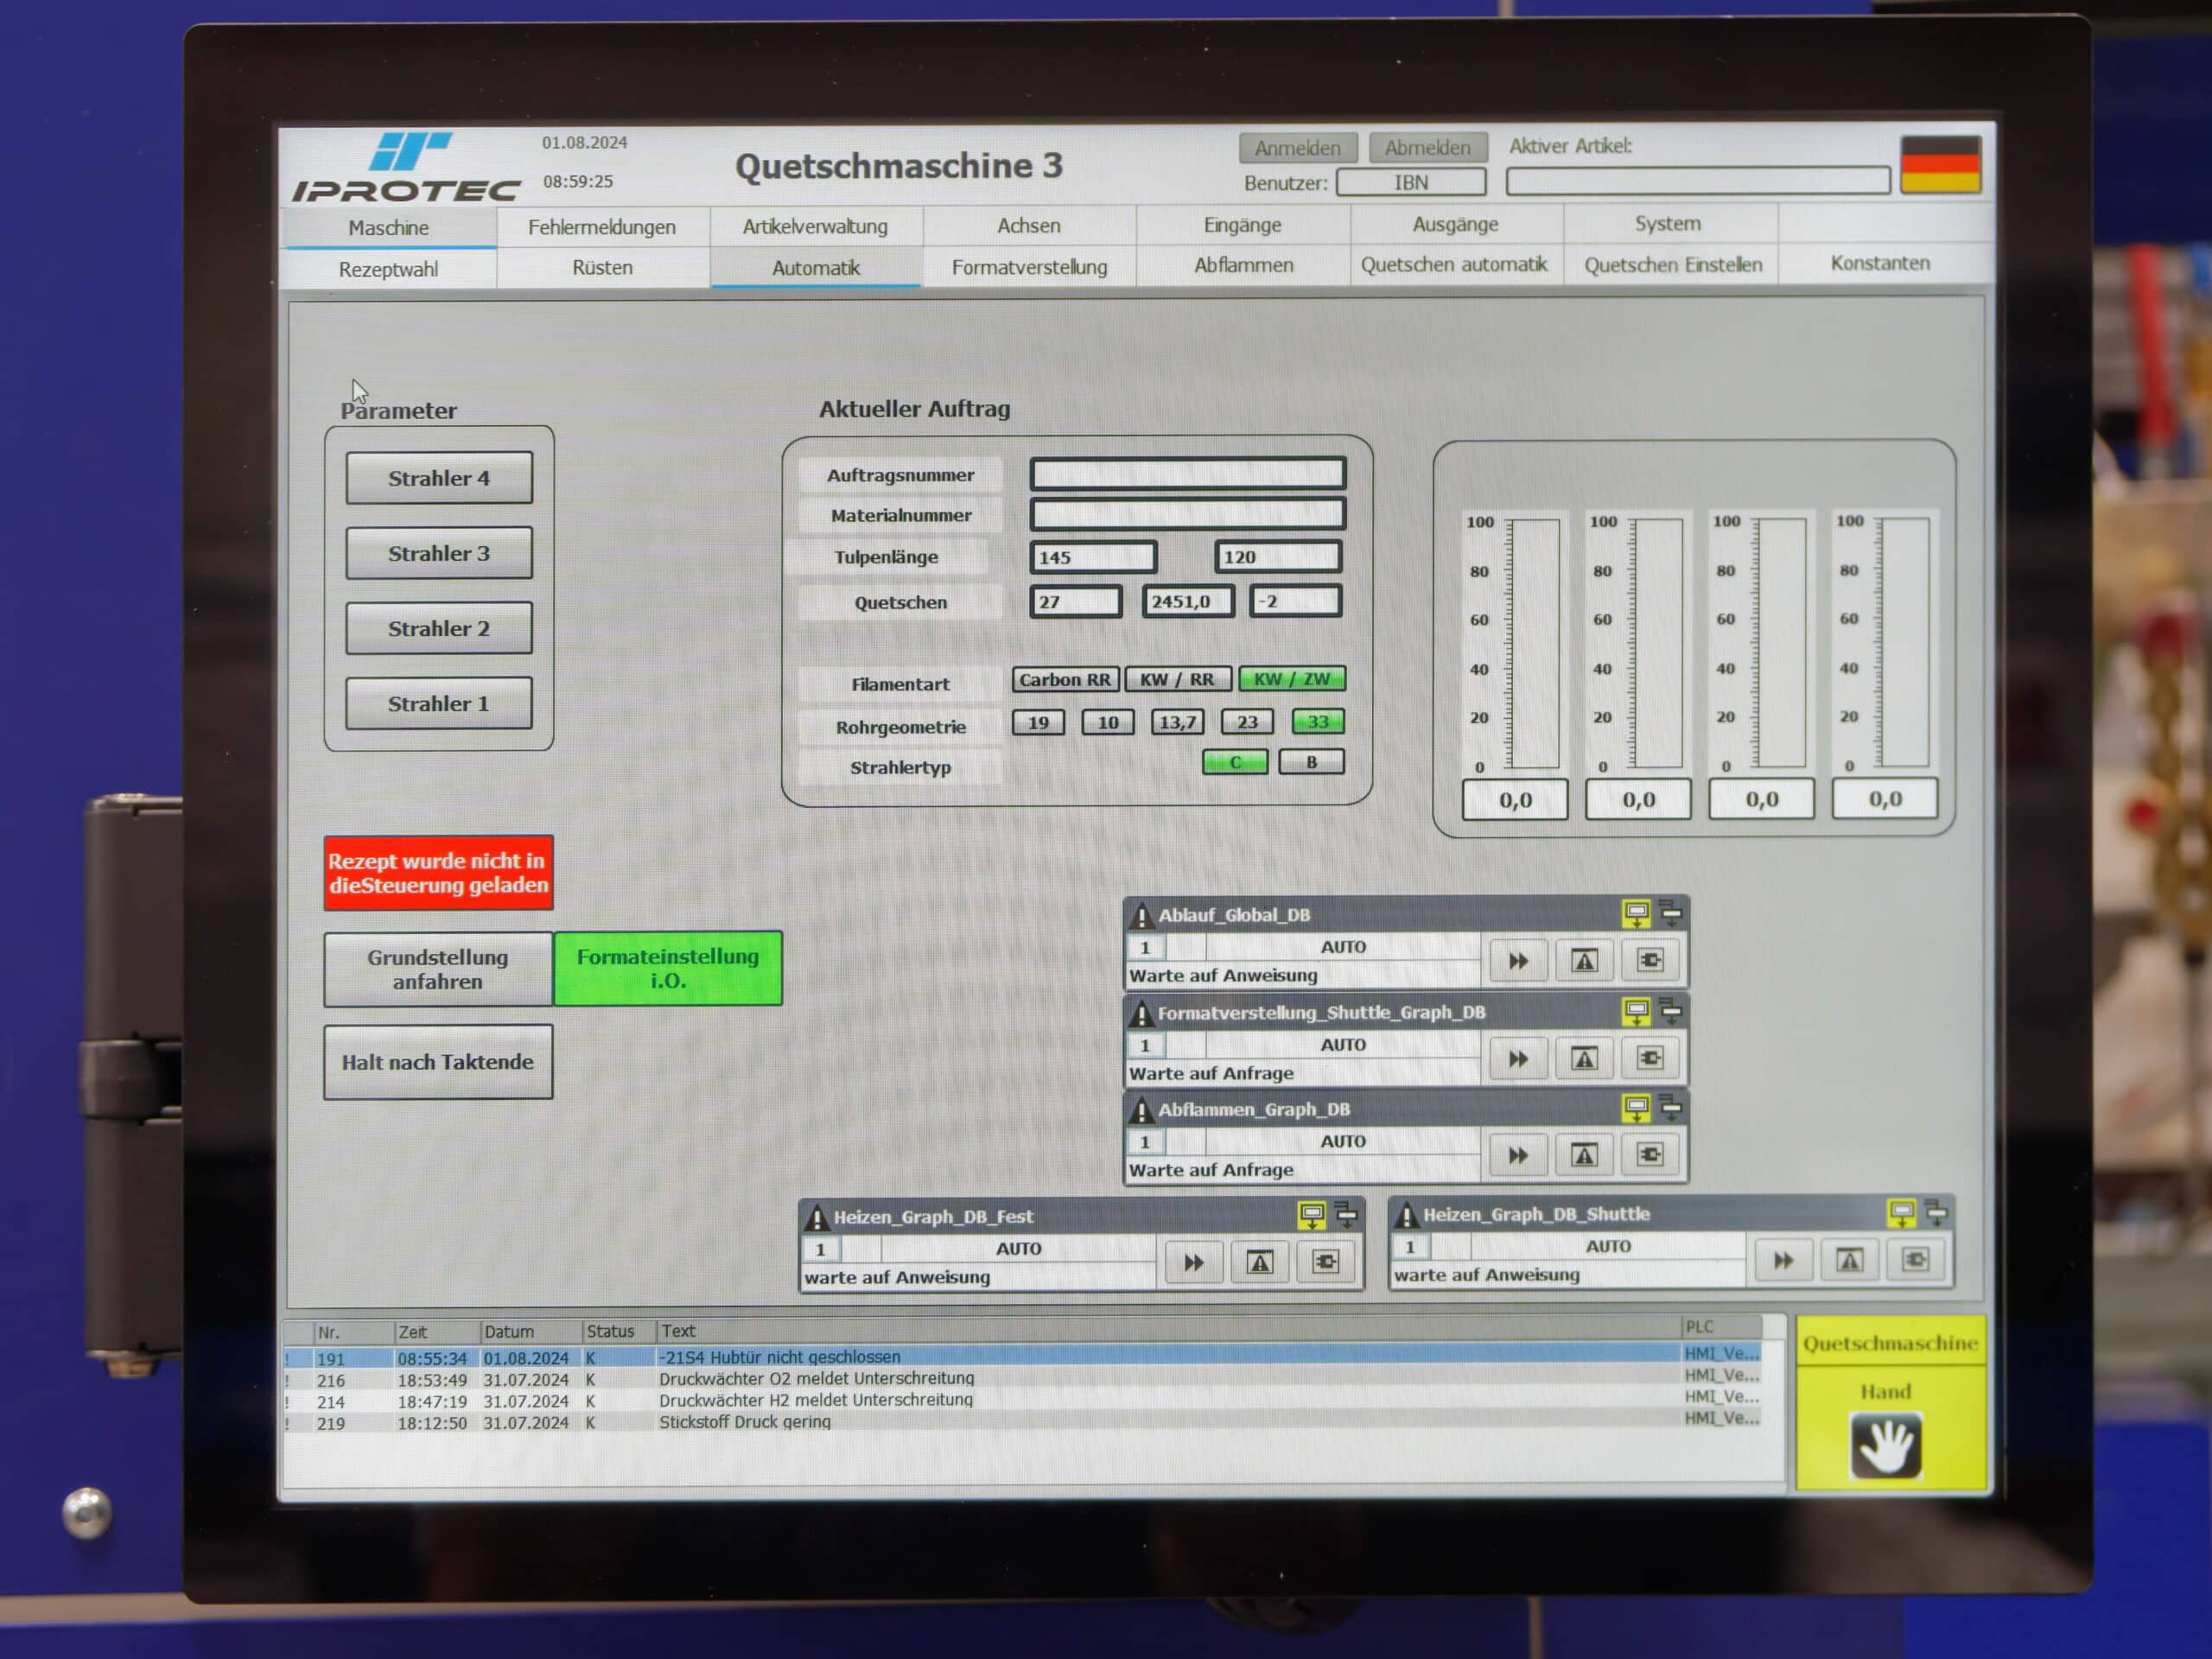The width and height of the screenshot is (2212, 1659).
Task: Click Quetschen field showing 2451,0
Action: pyautogui.click(x=1188, y=601)
